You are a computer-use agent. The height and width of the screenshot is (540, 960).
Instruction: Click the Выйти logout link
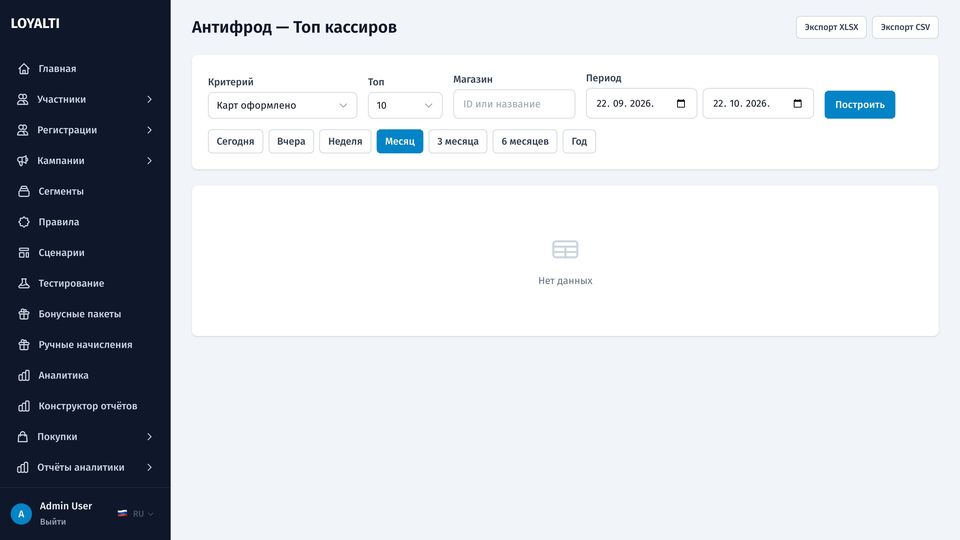pyautogui.click(x=53, y=522)
